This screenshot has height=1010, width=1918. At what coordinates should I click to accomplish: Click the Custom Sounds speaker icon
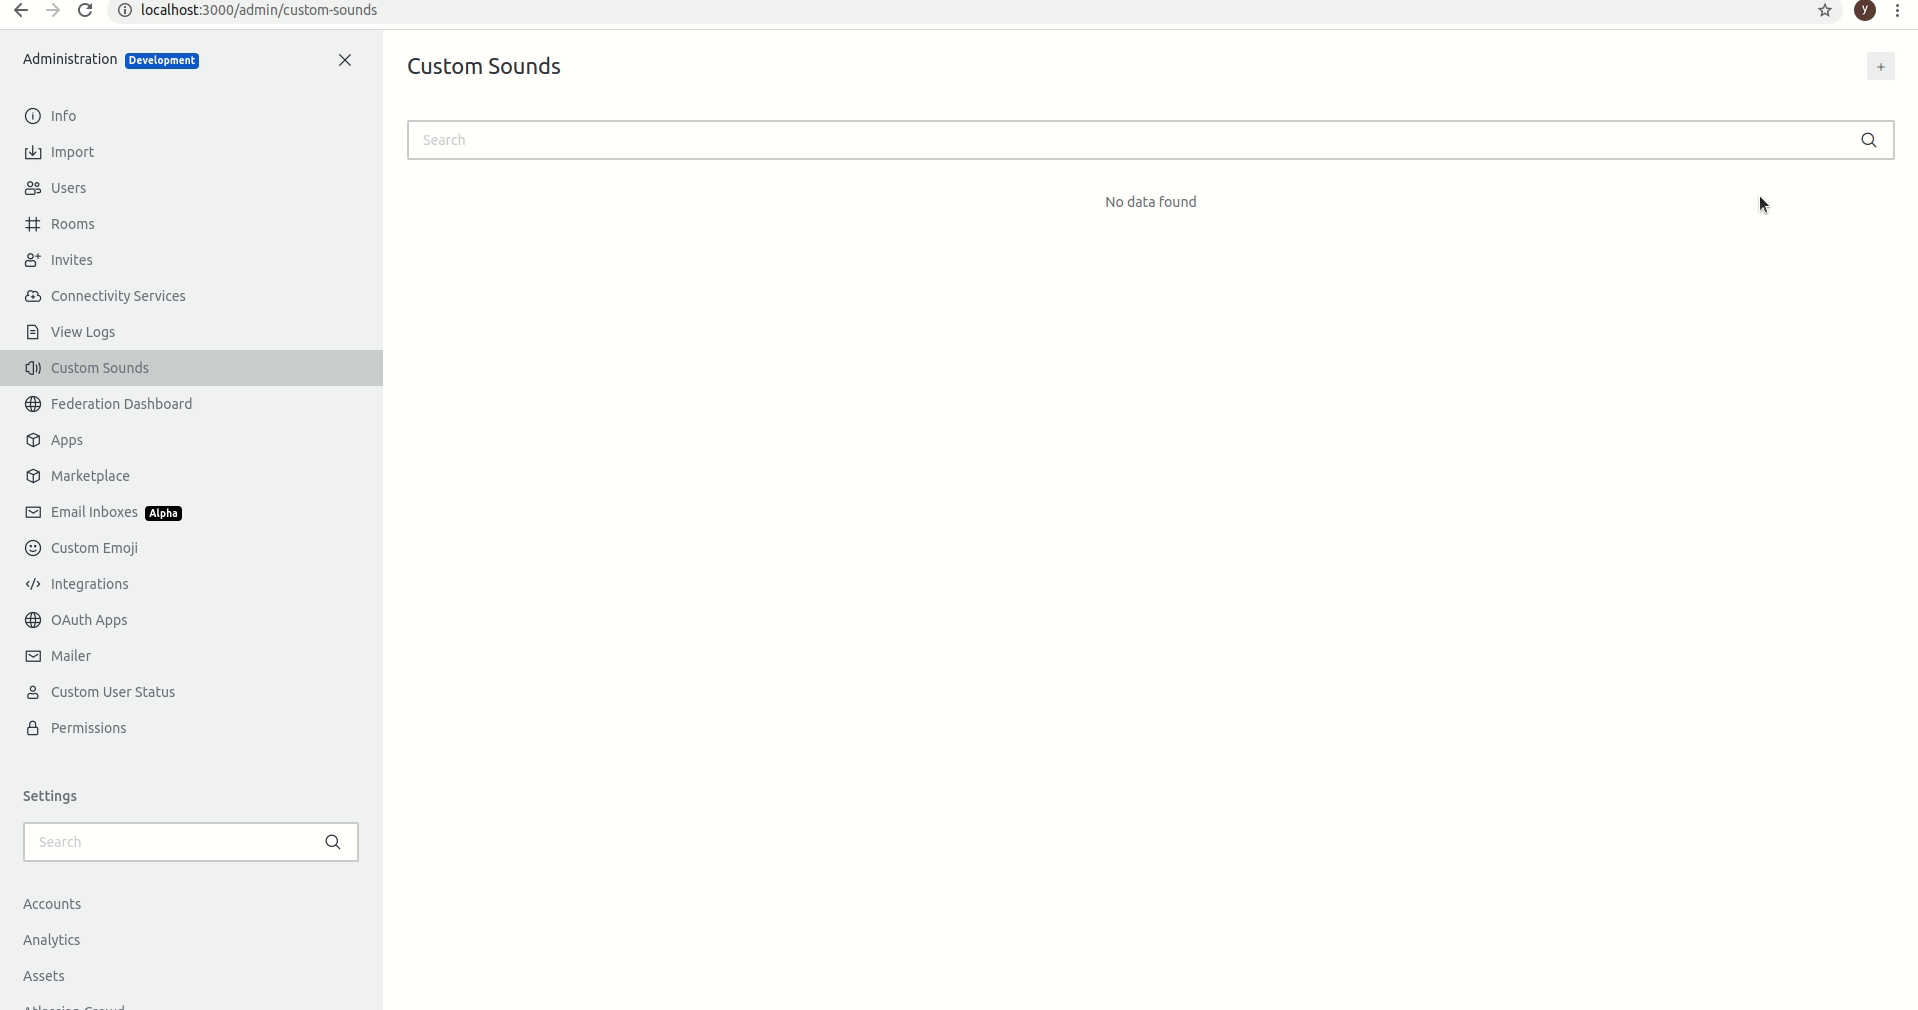[33, 368]
